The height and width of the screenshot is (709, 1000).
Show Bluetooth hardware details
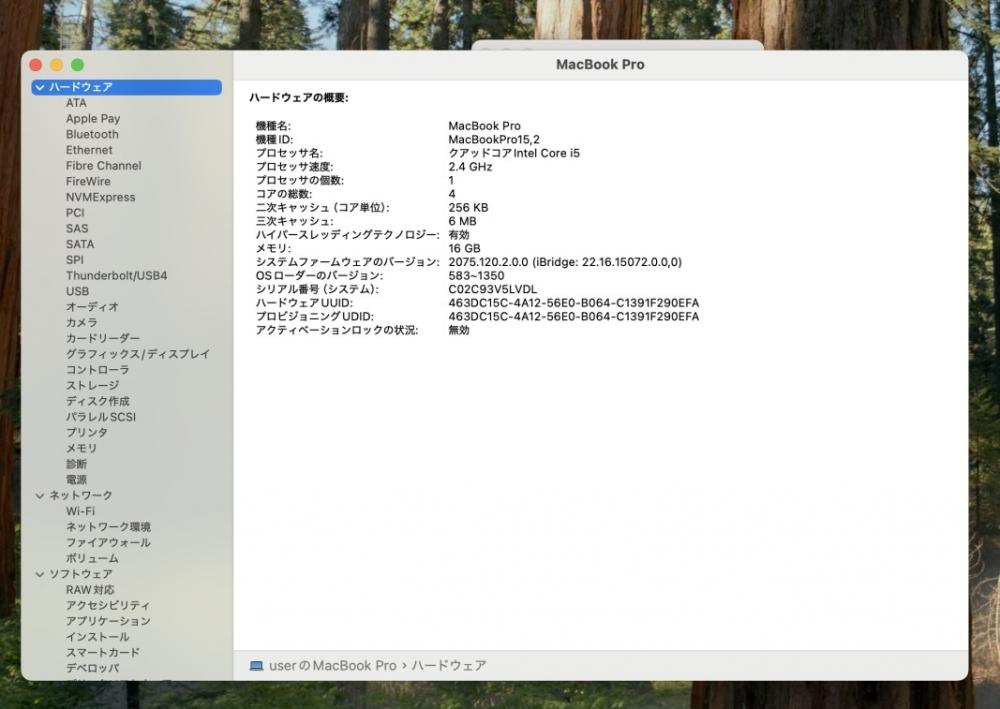[x=92, y=135]
